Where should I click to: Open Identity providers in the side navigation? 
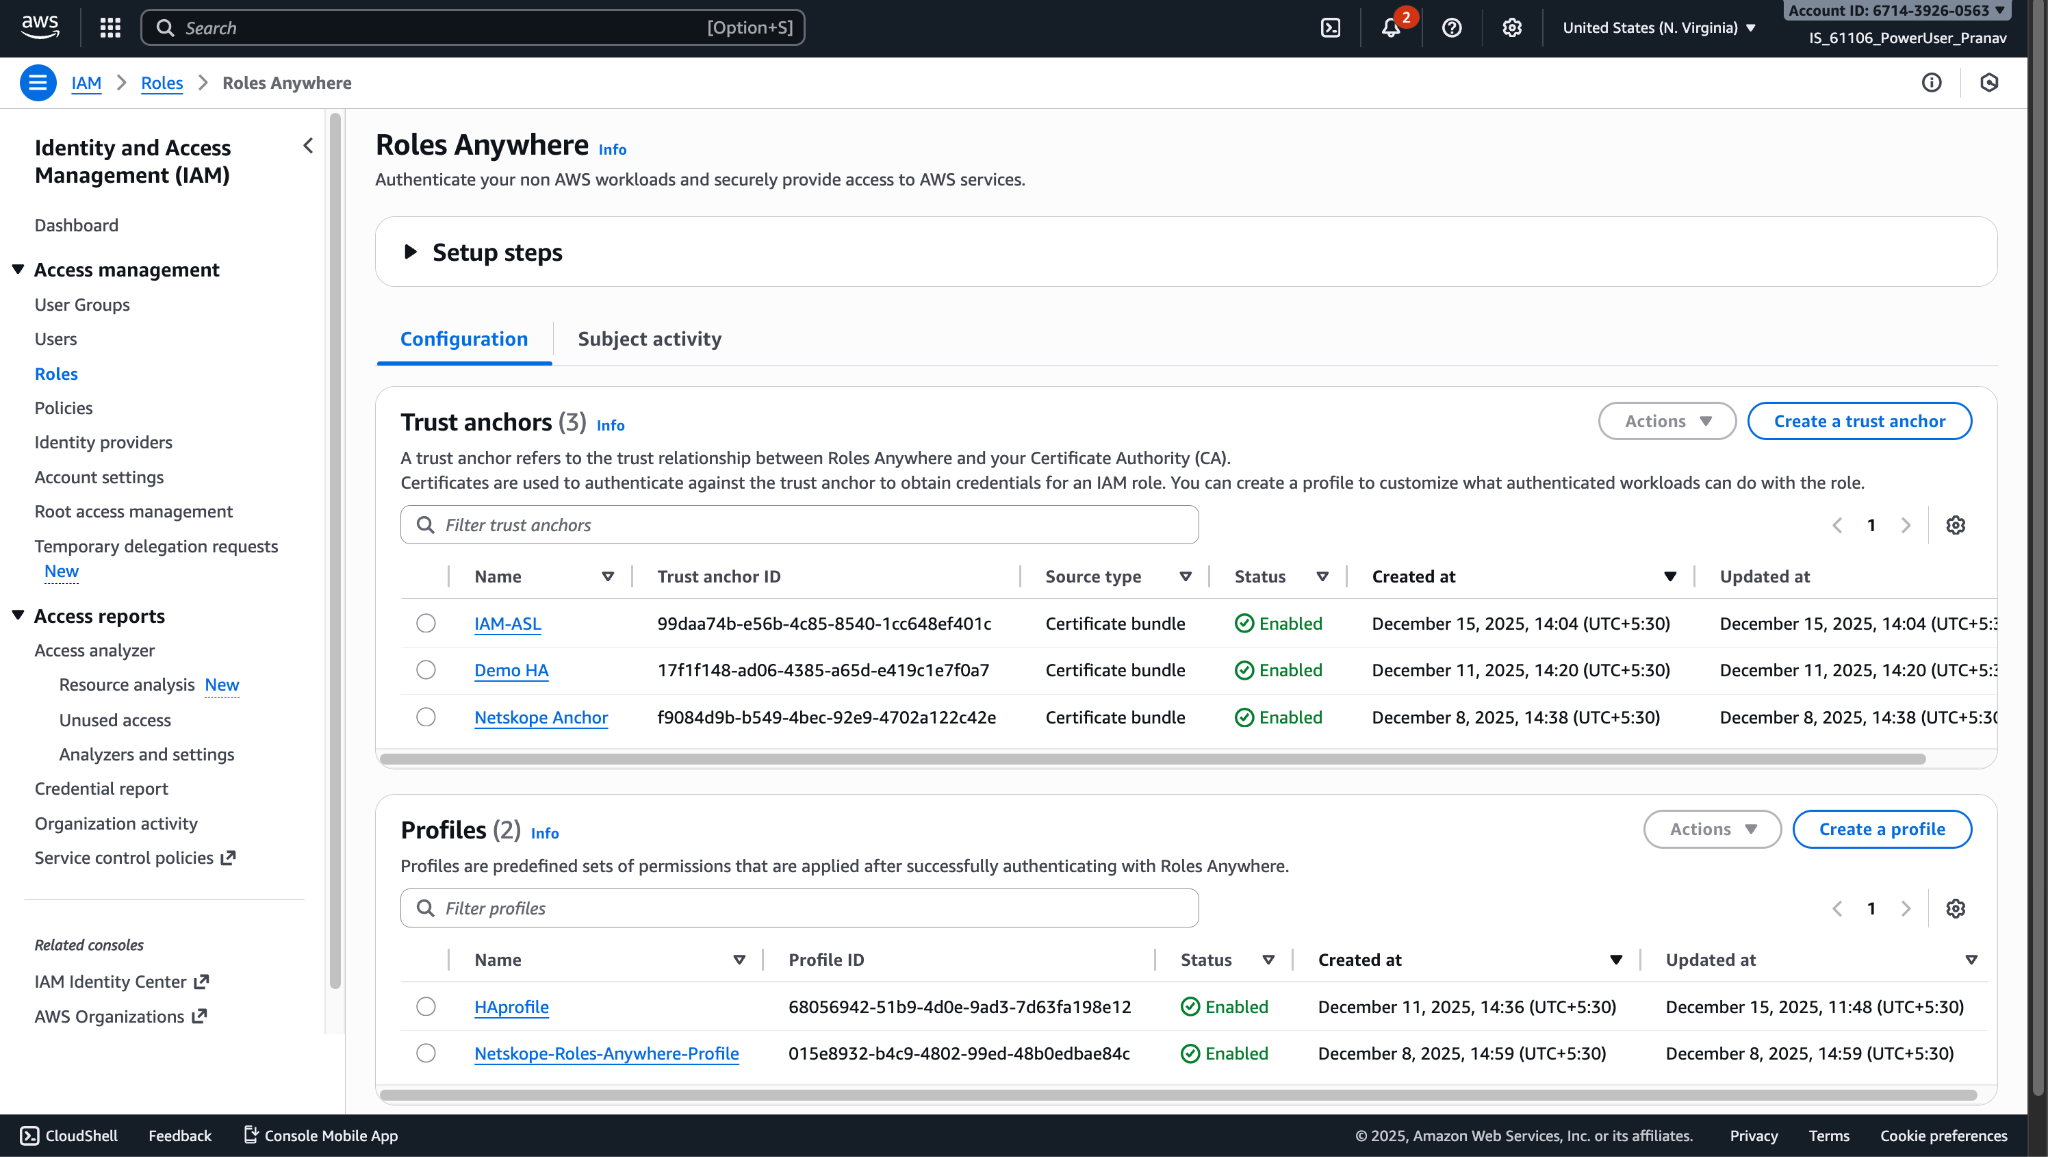pyautogui.click(x=104, y=442)
